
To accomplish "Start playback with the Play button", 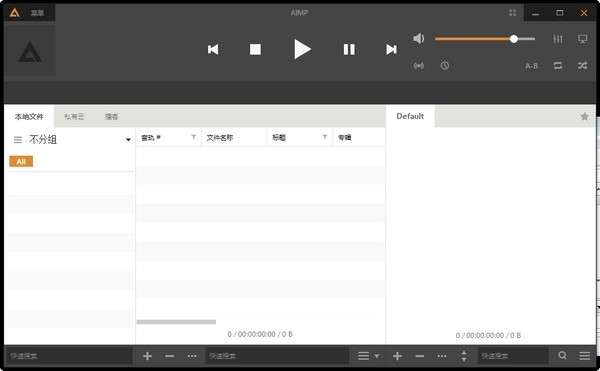I will (x=302, y=49).
